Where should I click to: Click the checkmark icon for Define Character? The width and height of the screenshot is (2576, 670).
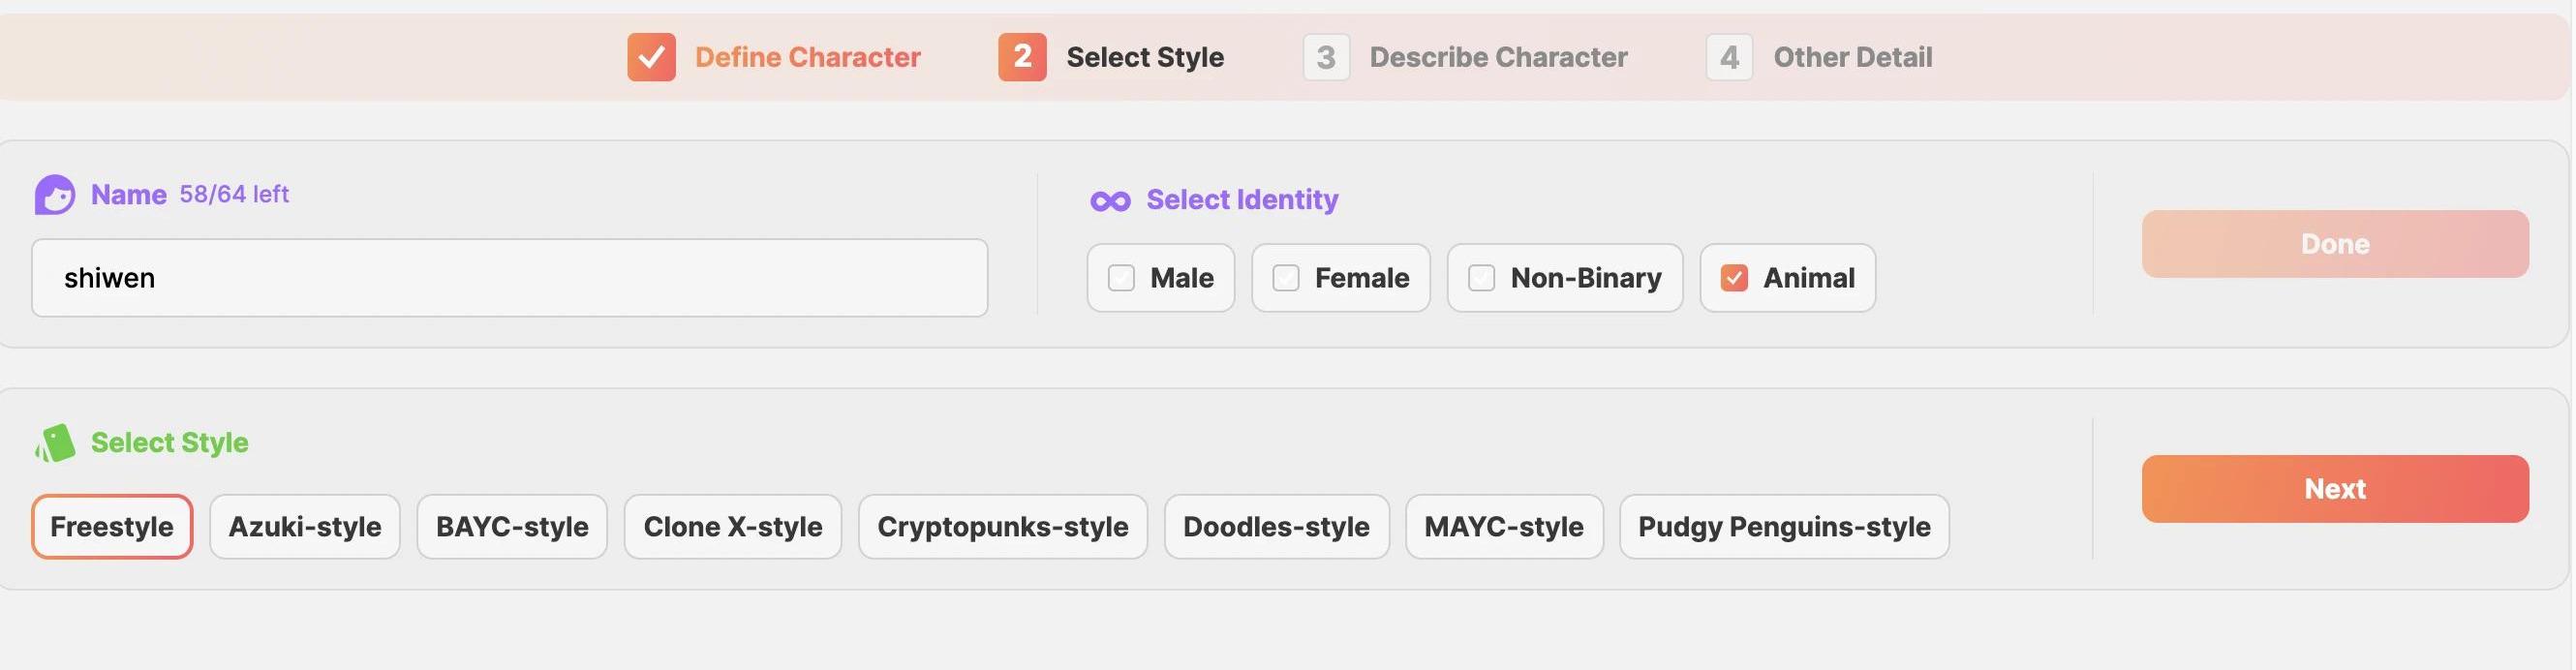coord(651,57)
